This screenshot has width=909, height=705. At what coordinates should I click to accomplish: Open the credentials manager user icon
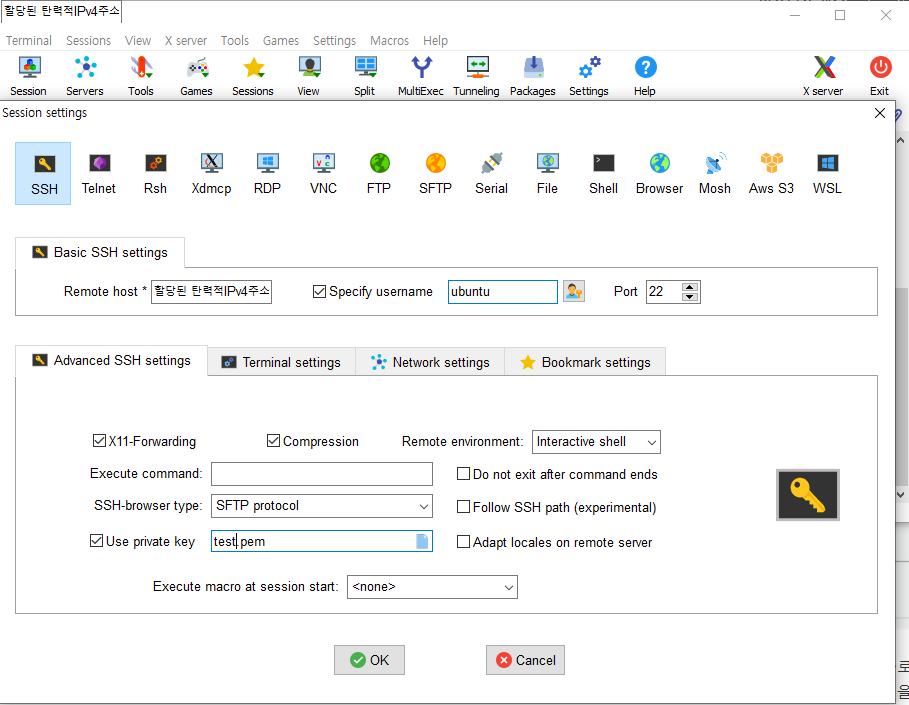click(574, 292)
